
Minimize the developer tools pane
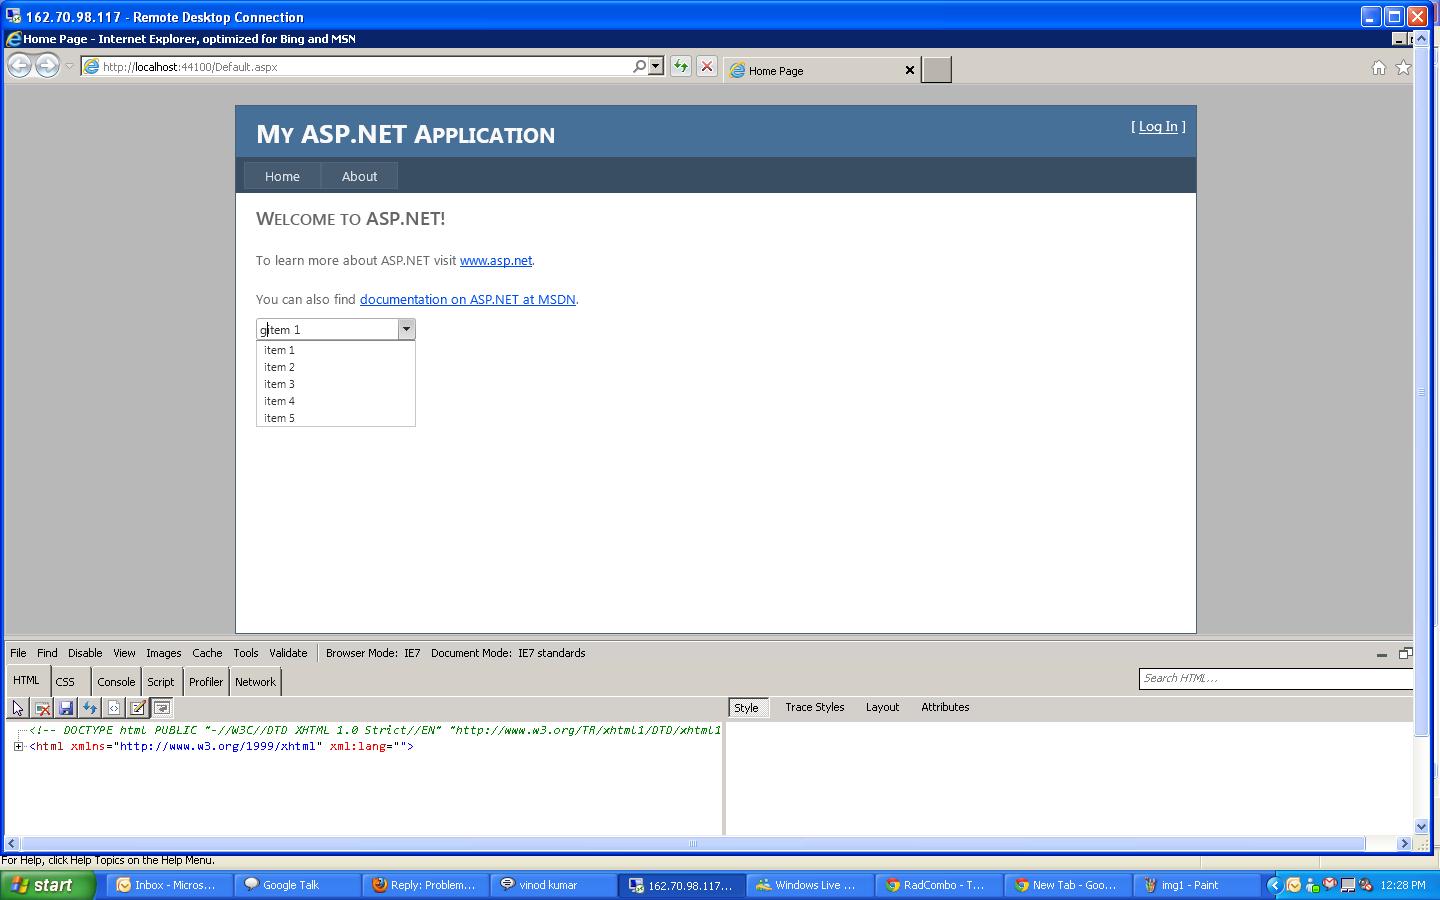pos(1382,654)
